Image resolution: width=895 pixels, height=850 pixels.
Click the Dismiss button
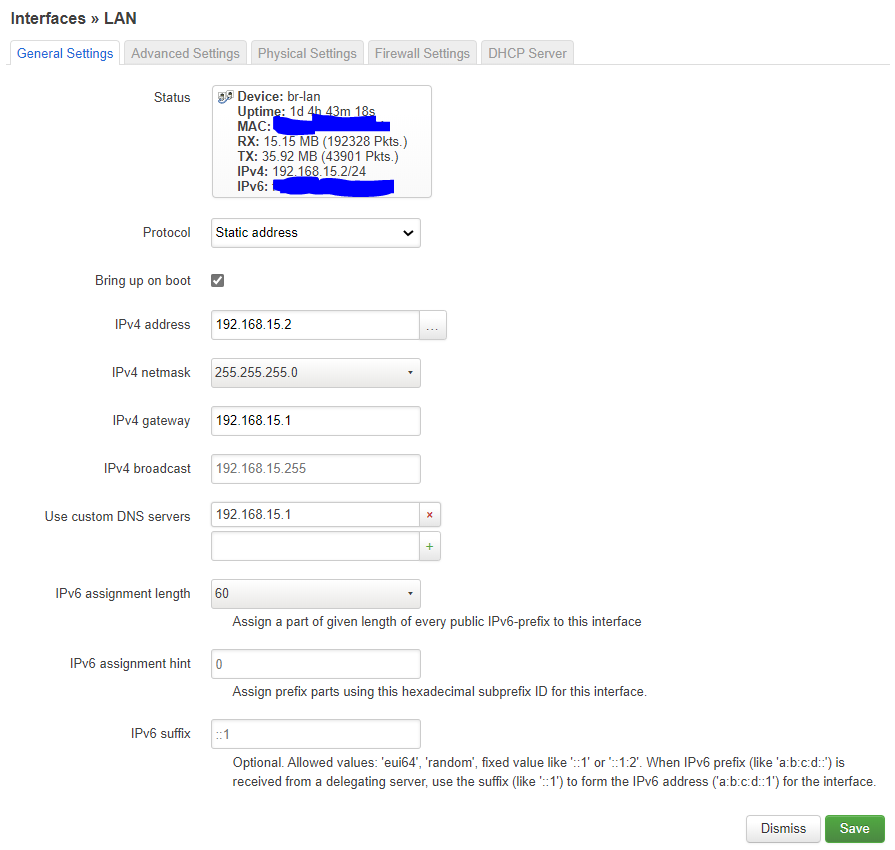783,829
